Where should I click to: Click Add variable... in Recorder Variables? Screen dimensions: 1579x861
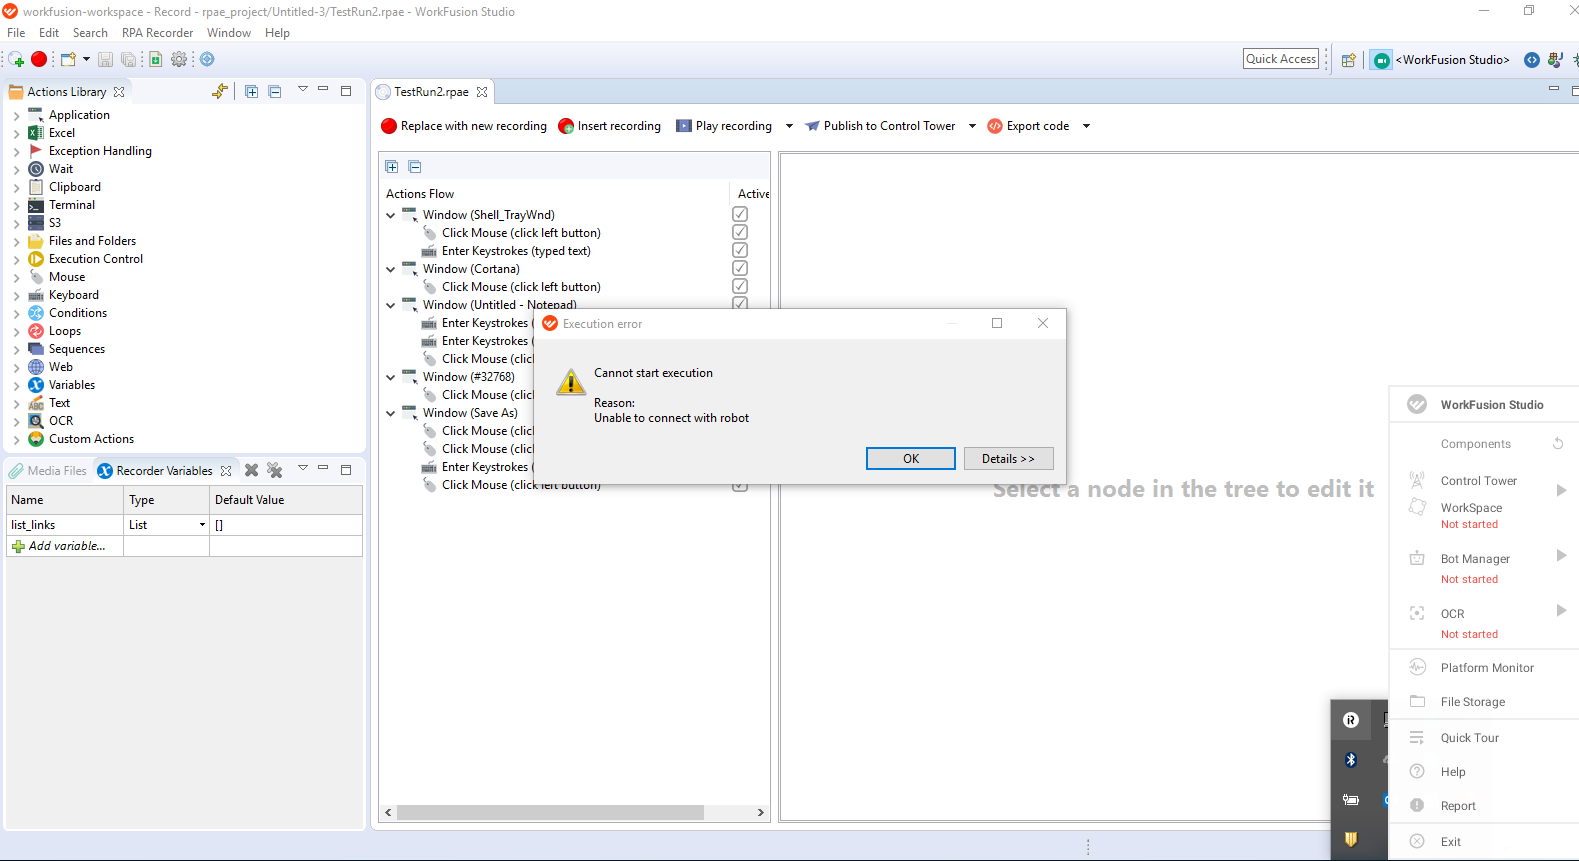(66, 546)
